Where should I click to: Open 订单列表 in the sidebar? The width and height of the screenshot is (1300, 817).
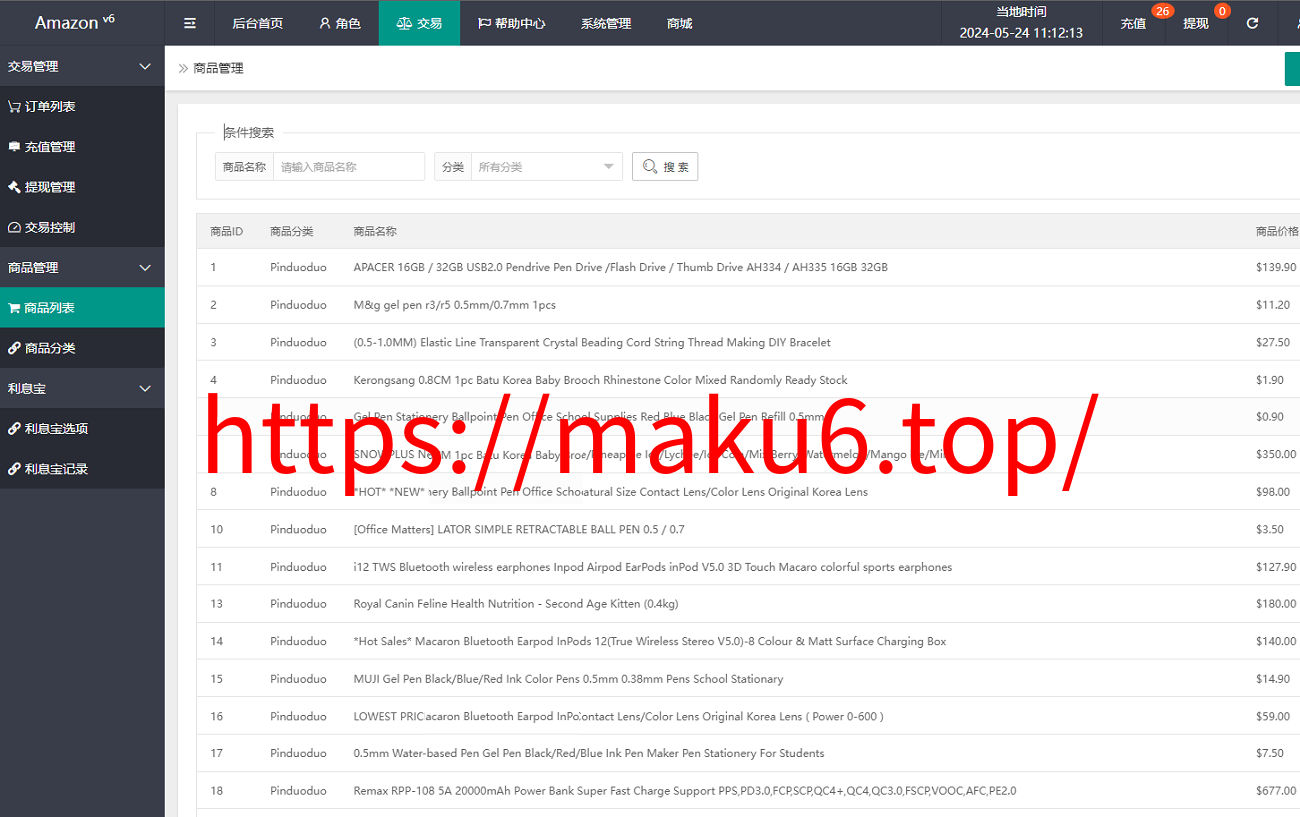[x=82, y=106]
